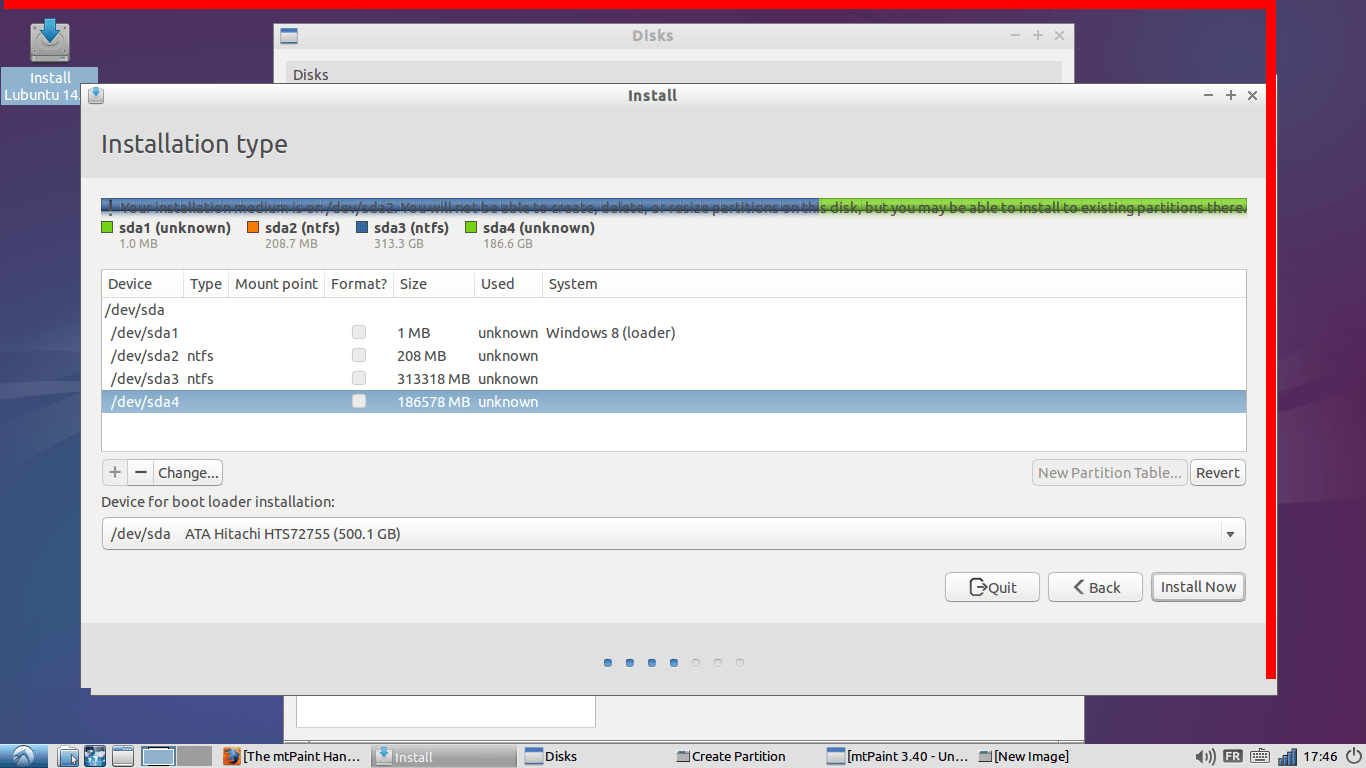
Task: Click the Install Now button
Action: point(1198,587)
